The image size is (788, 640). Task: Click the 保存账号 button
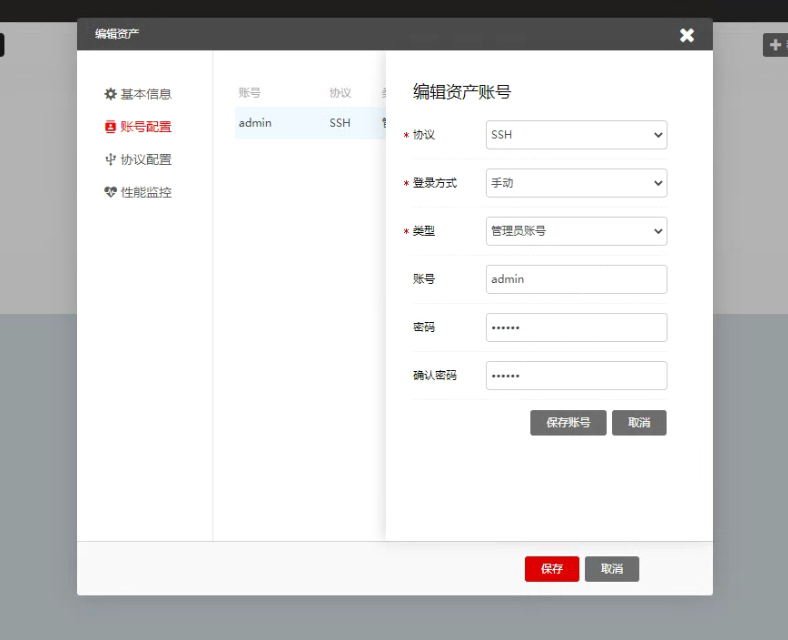pos(568,422)
